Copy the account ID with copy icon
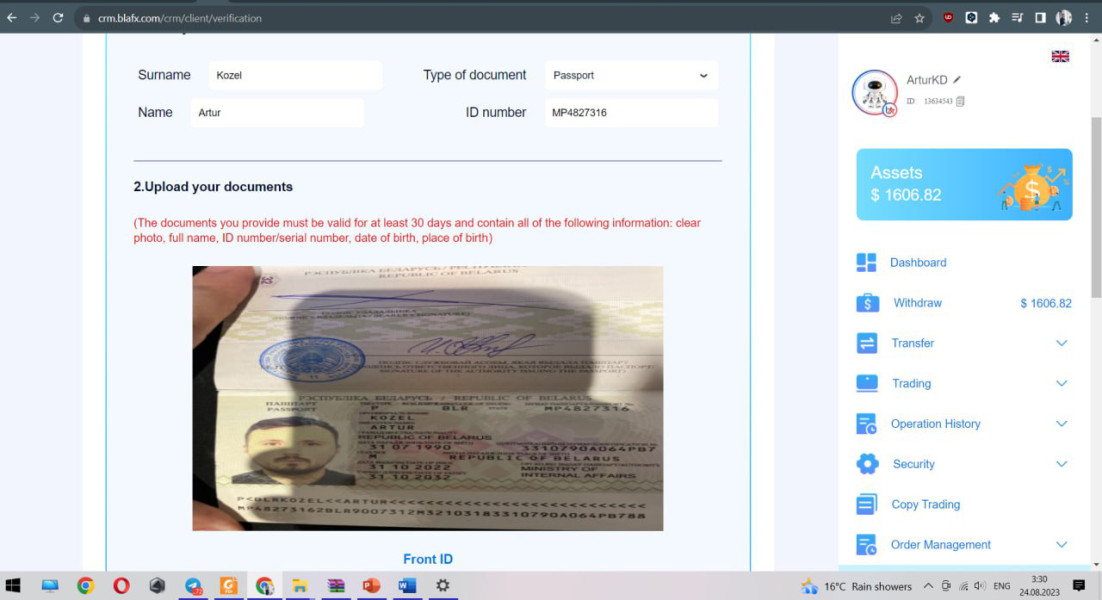 point(960,101)
